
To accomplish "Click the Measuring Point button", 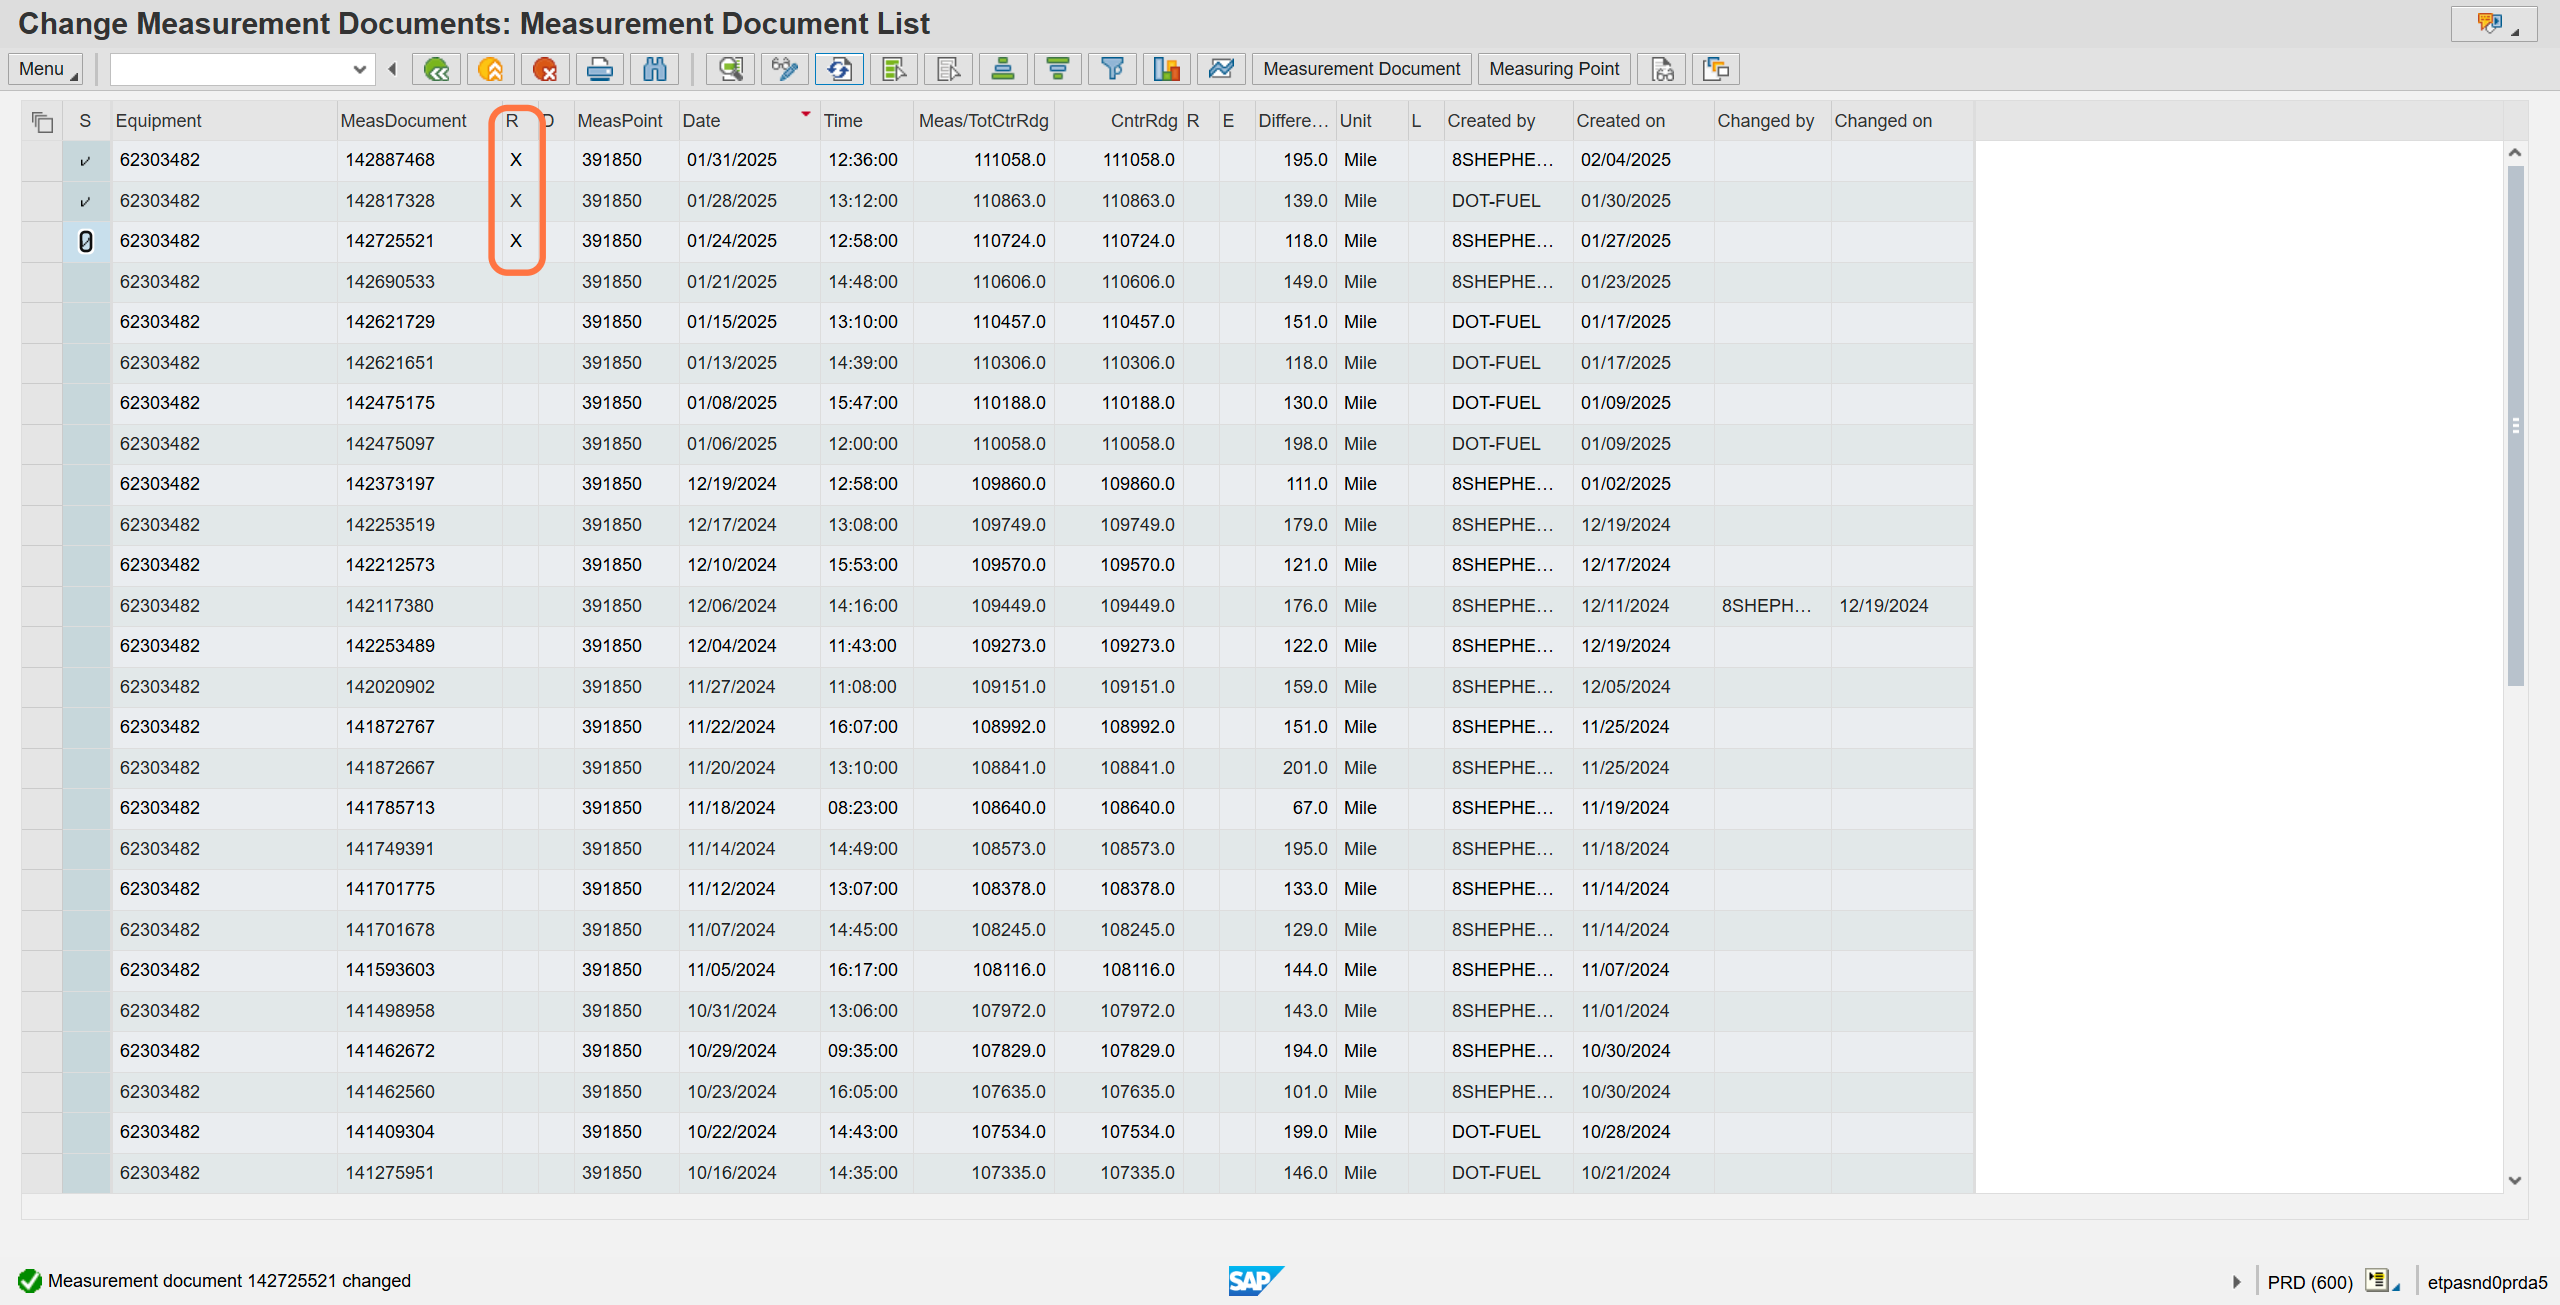I will tap(1554, 69).
